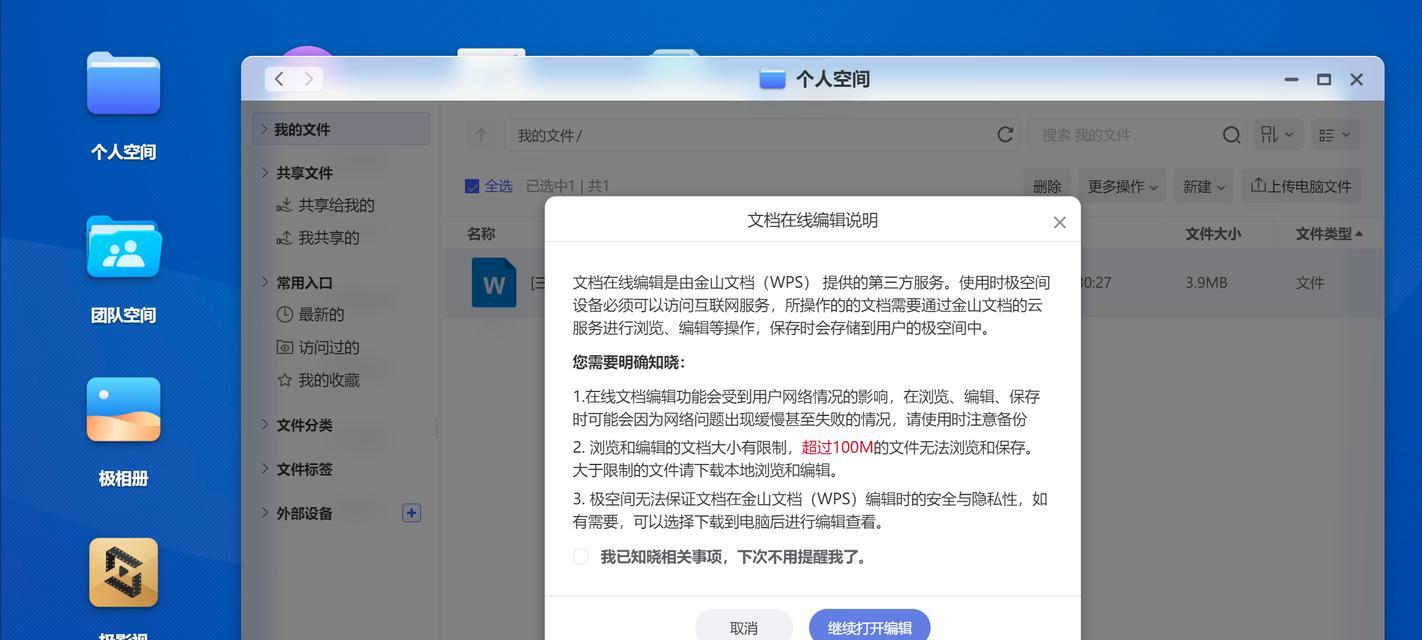Open 我的收藏 favorites
The image size is (1422, 640).
point(318,380)
